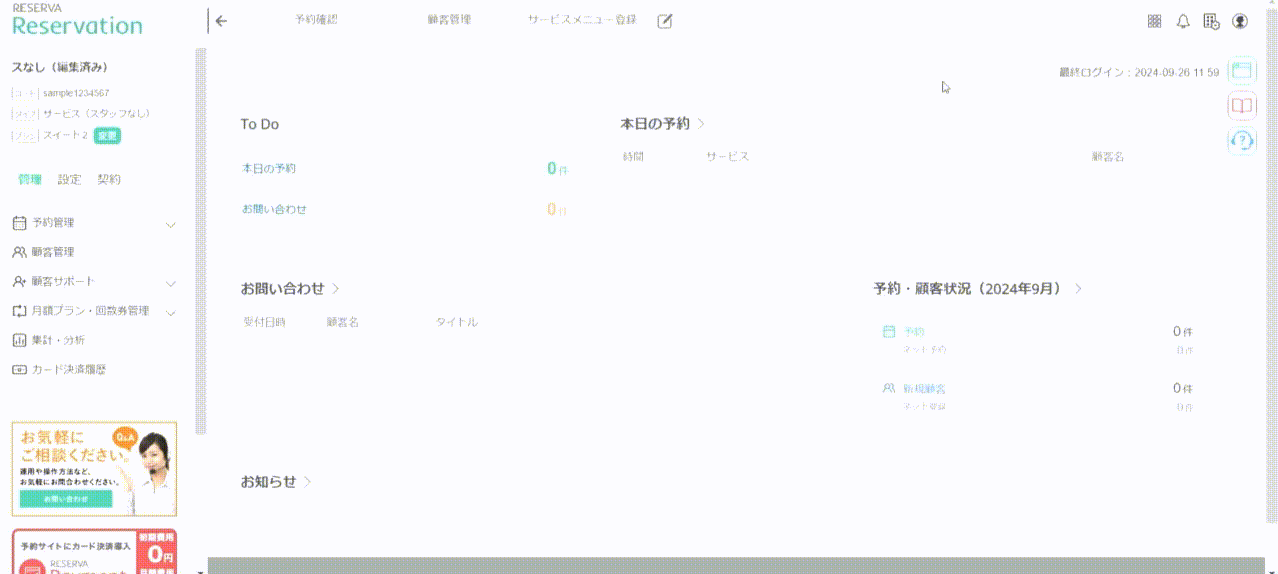
Task: Select the 管理 tab
Action: pos(29,180)
